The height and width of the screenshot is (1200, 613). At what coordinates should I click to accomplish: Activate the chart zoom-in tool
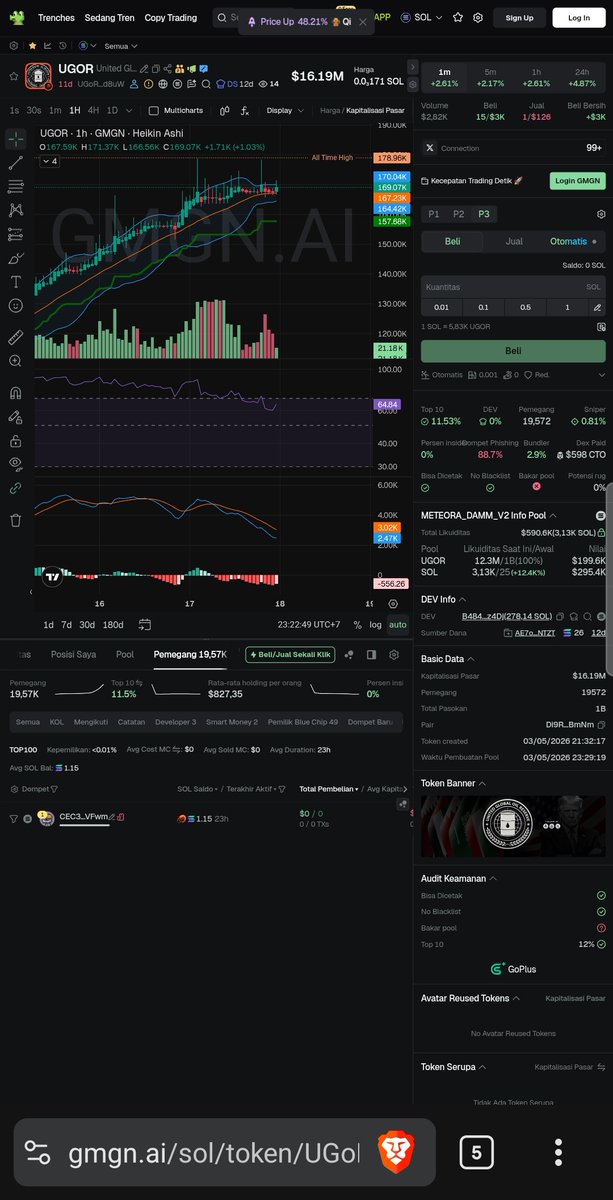pos(15,361)
